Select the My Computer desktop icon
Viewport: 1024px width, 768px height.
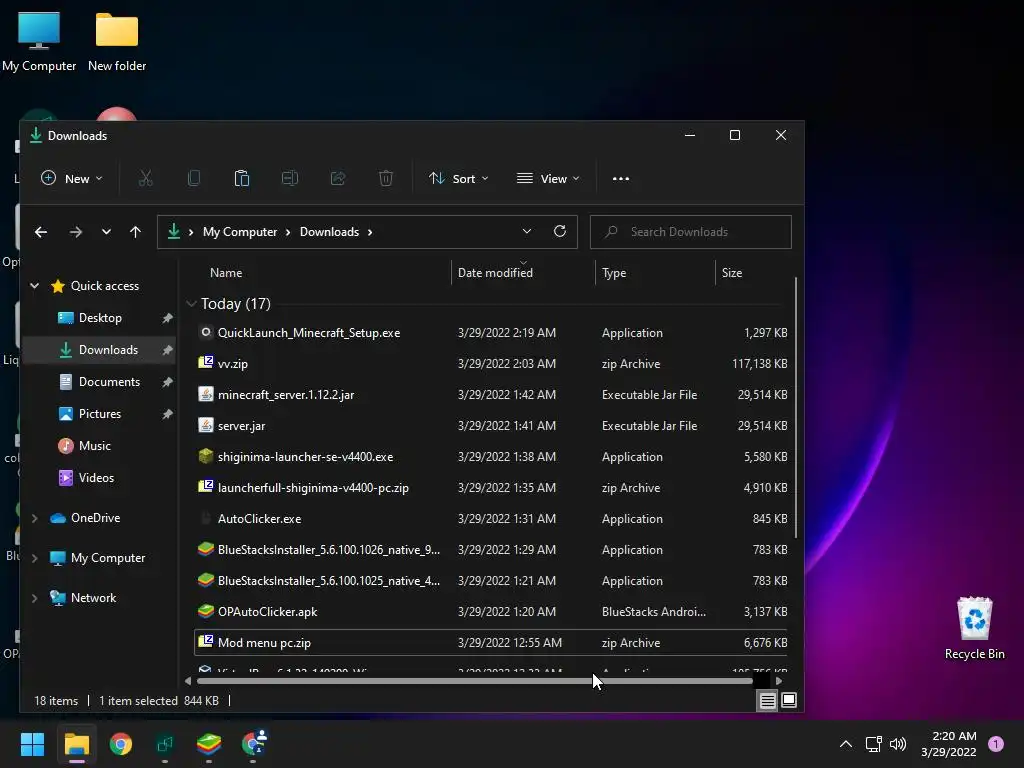coord(39,40)
